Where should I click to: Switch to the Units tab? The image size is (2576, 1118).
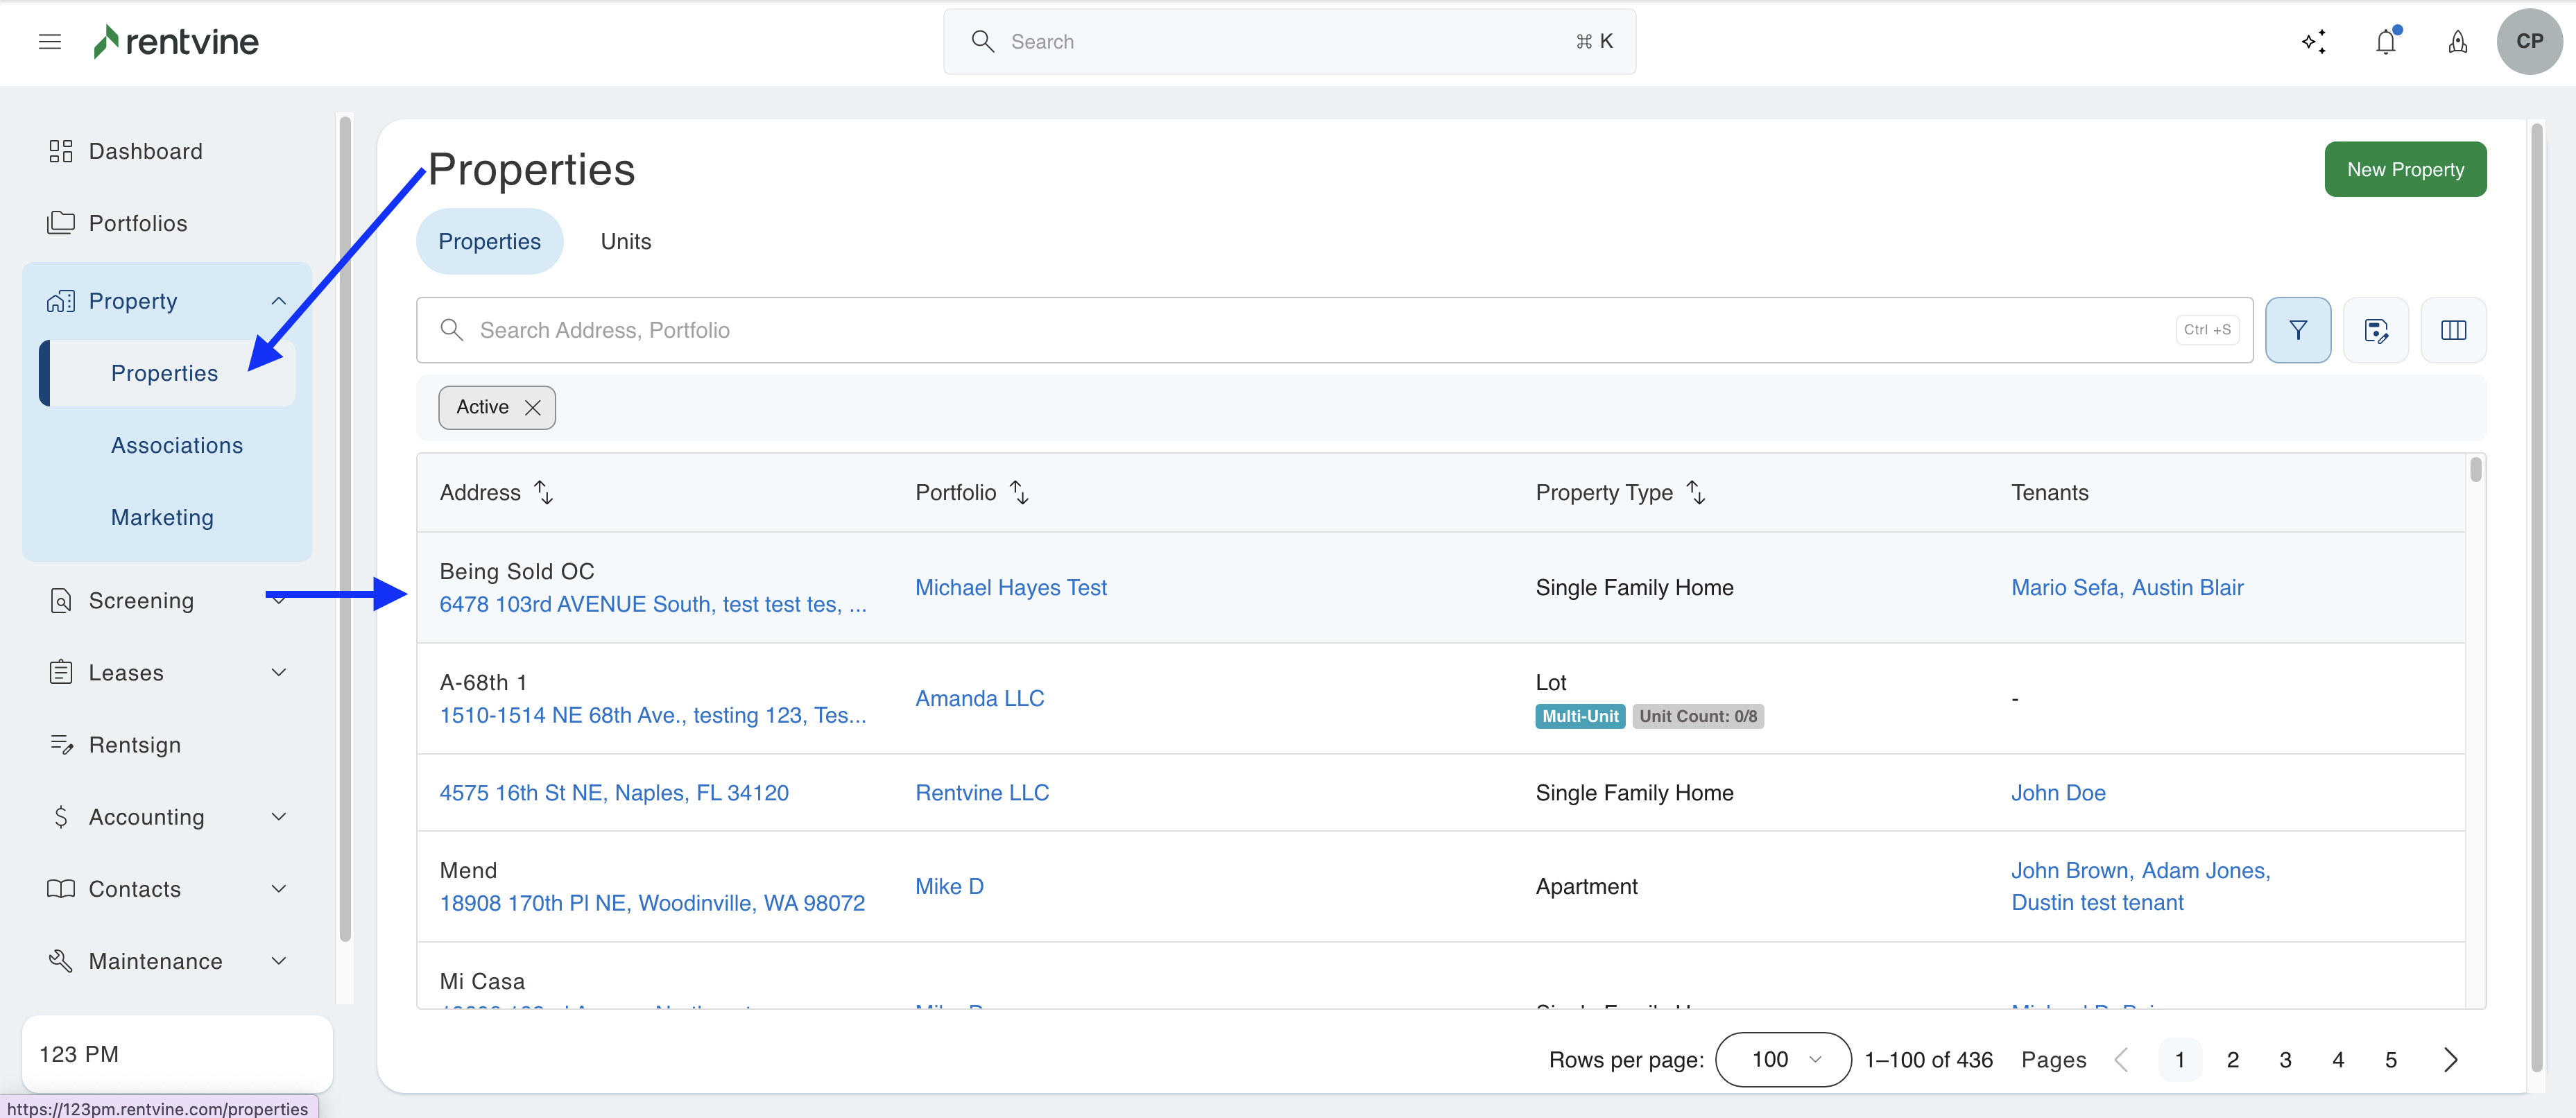click(x=625, y=241)
